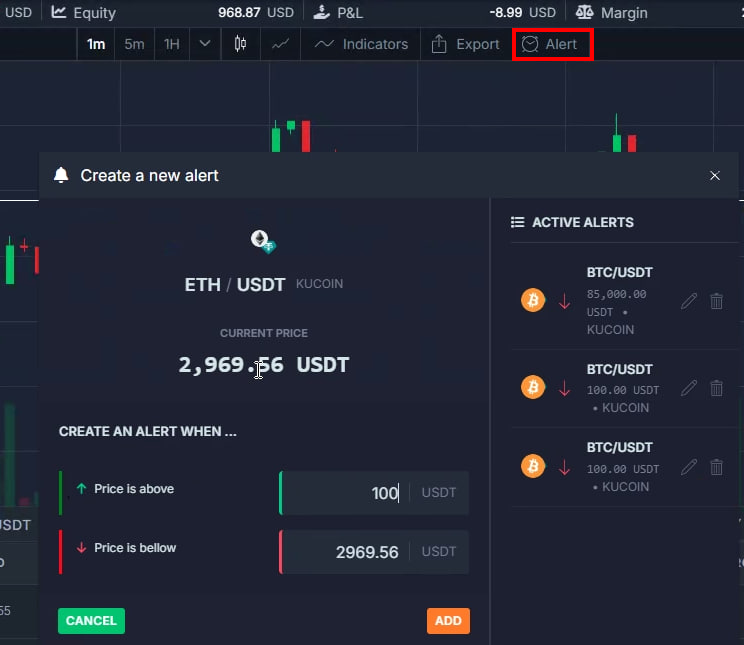Open the Alert tool in toolbar
The width and height of the screenshot is (744, 645).
click(552, 44)
